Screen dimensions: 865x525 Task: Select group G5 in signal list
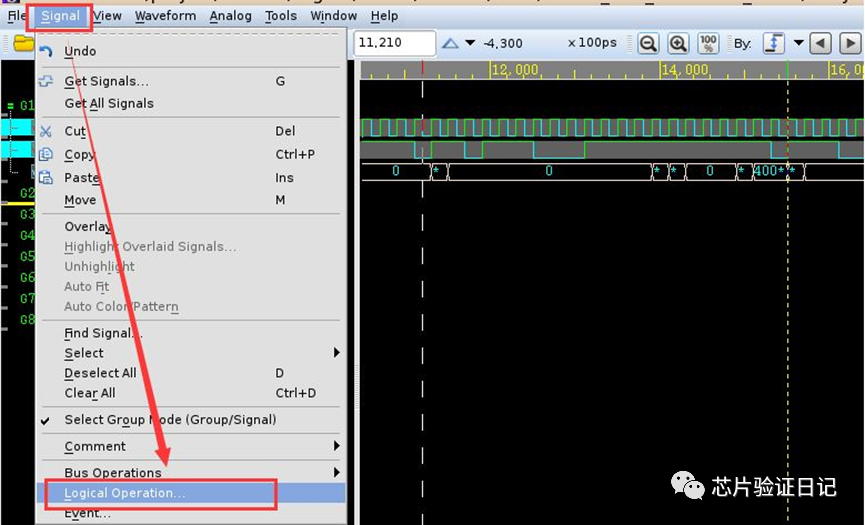(x=26, y=256)
